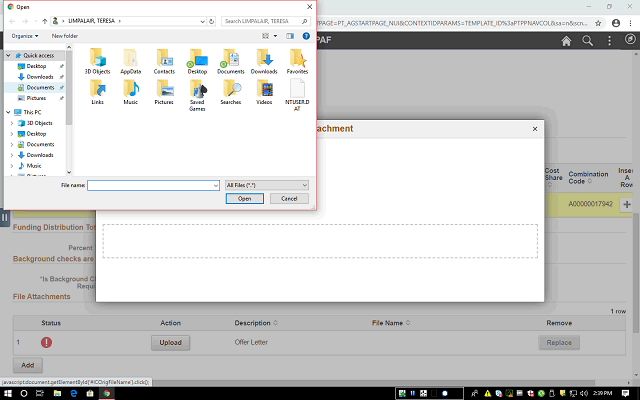Select Downloads under Quick access
Viewport: 640px width, 400px height.
coord(40,77)
